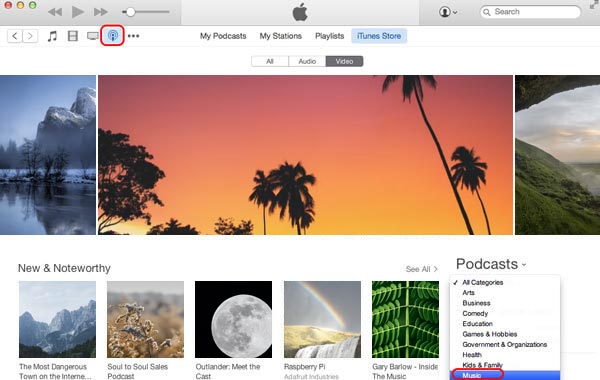Open Soul to Soul Sales Podcast artwork
This screenshot has width=600, height=380.
[145, 320]
